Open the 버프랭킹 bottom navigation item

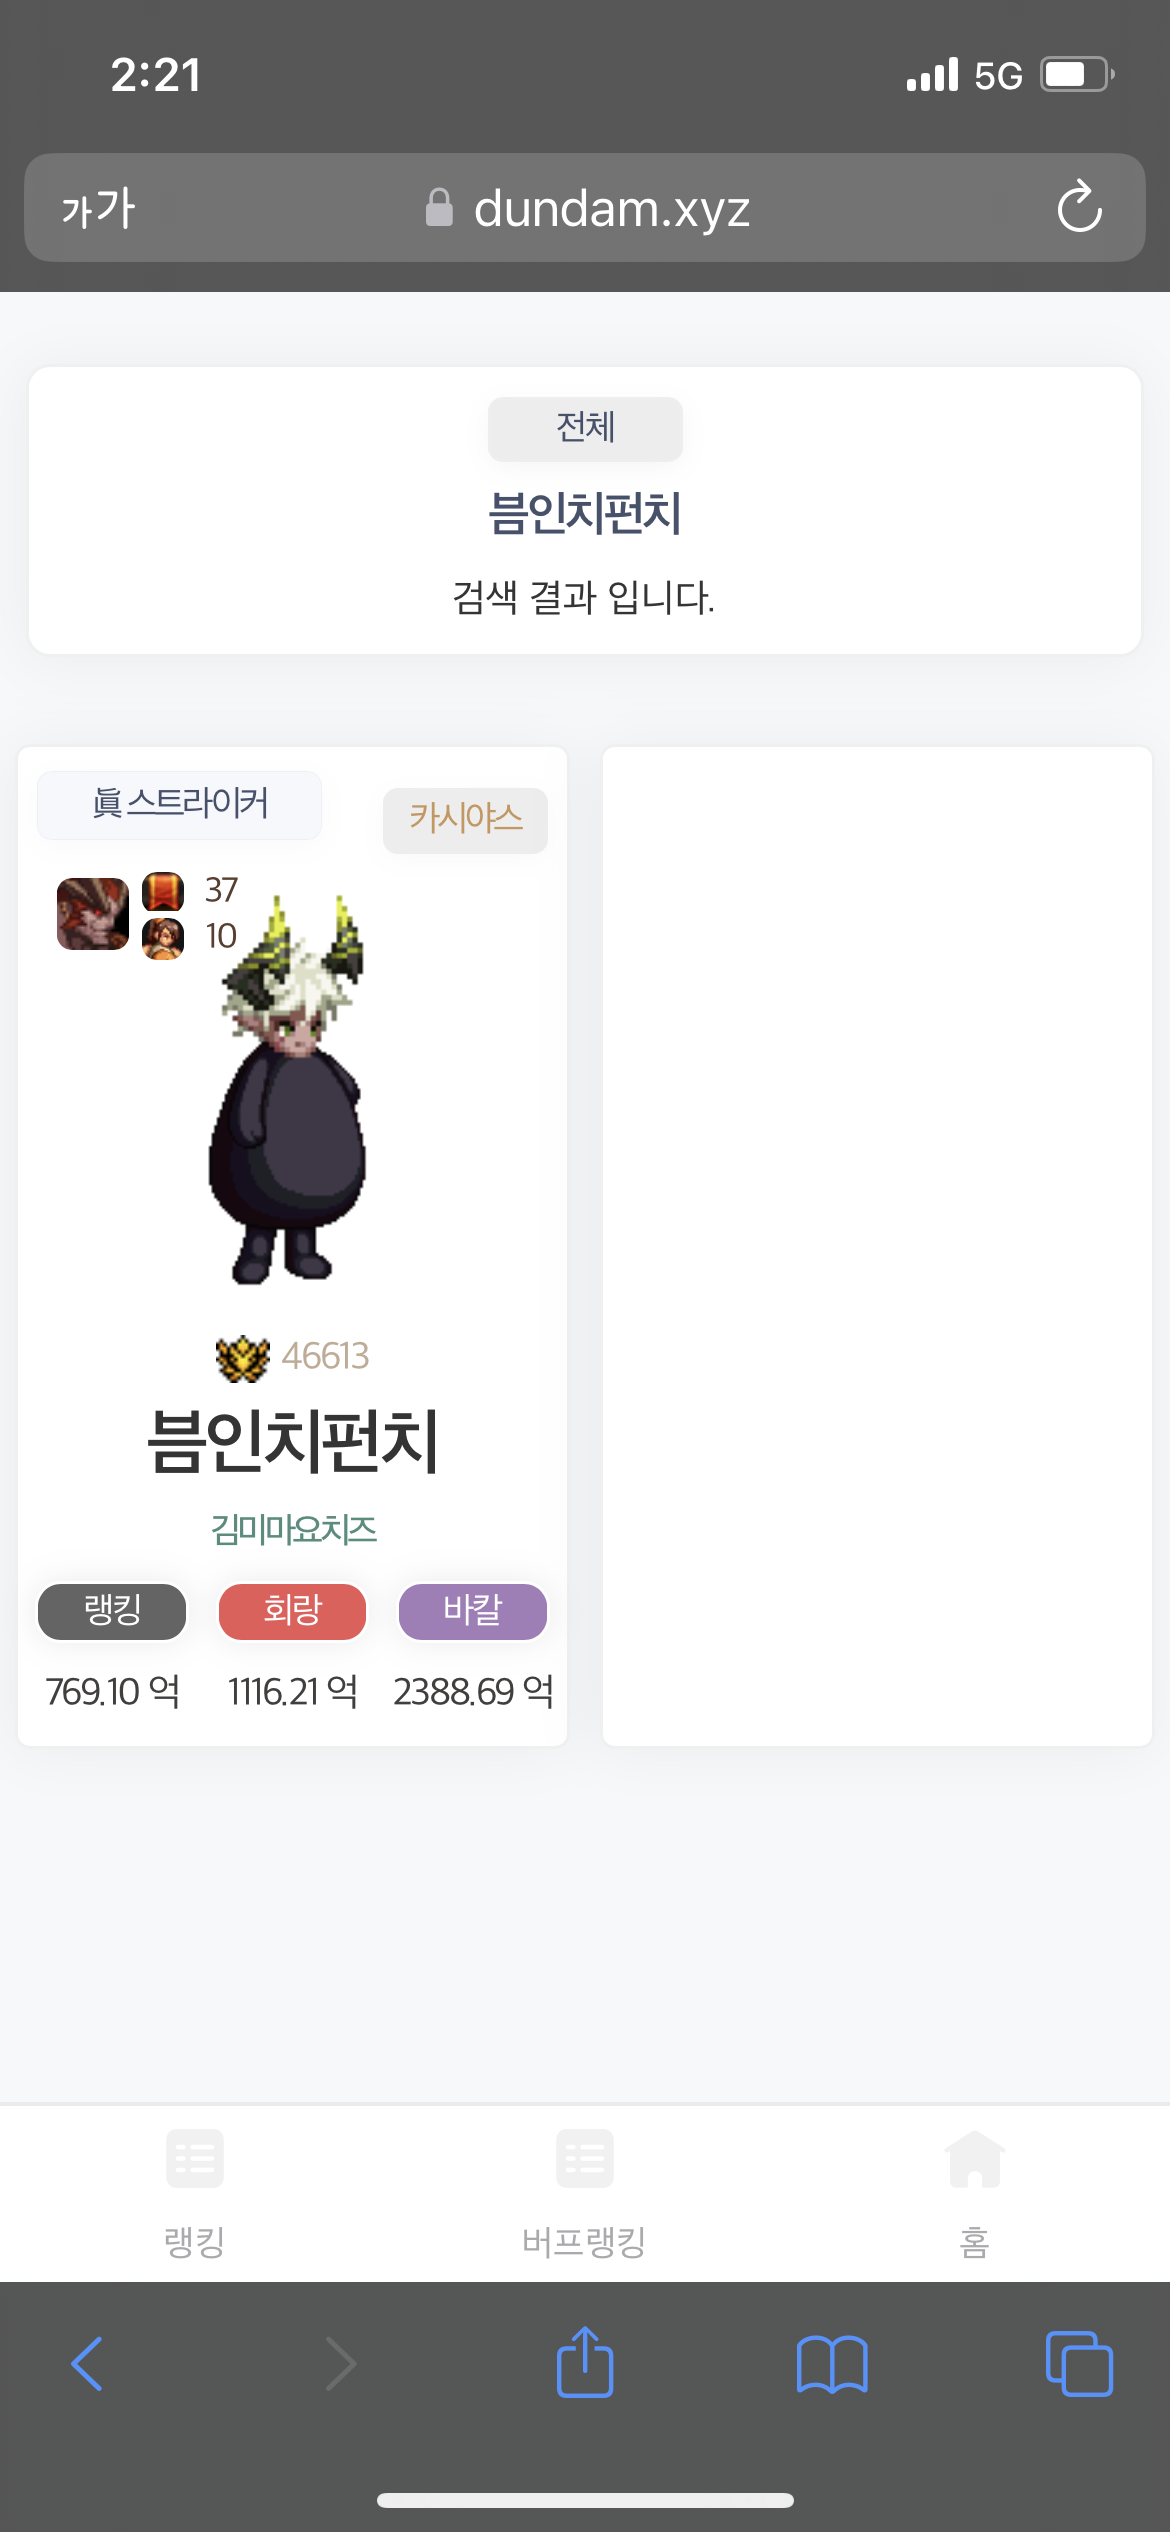[x=585, y=2194]
